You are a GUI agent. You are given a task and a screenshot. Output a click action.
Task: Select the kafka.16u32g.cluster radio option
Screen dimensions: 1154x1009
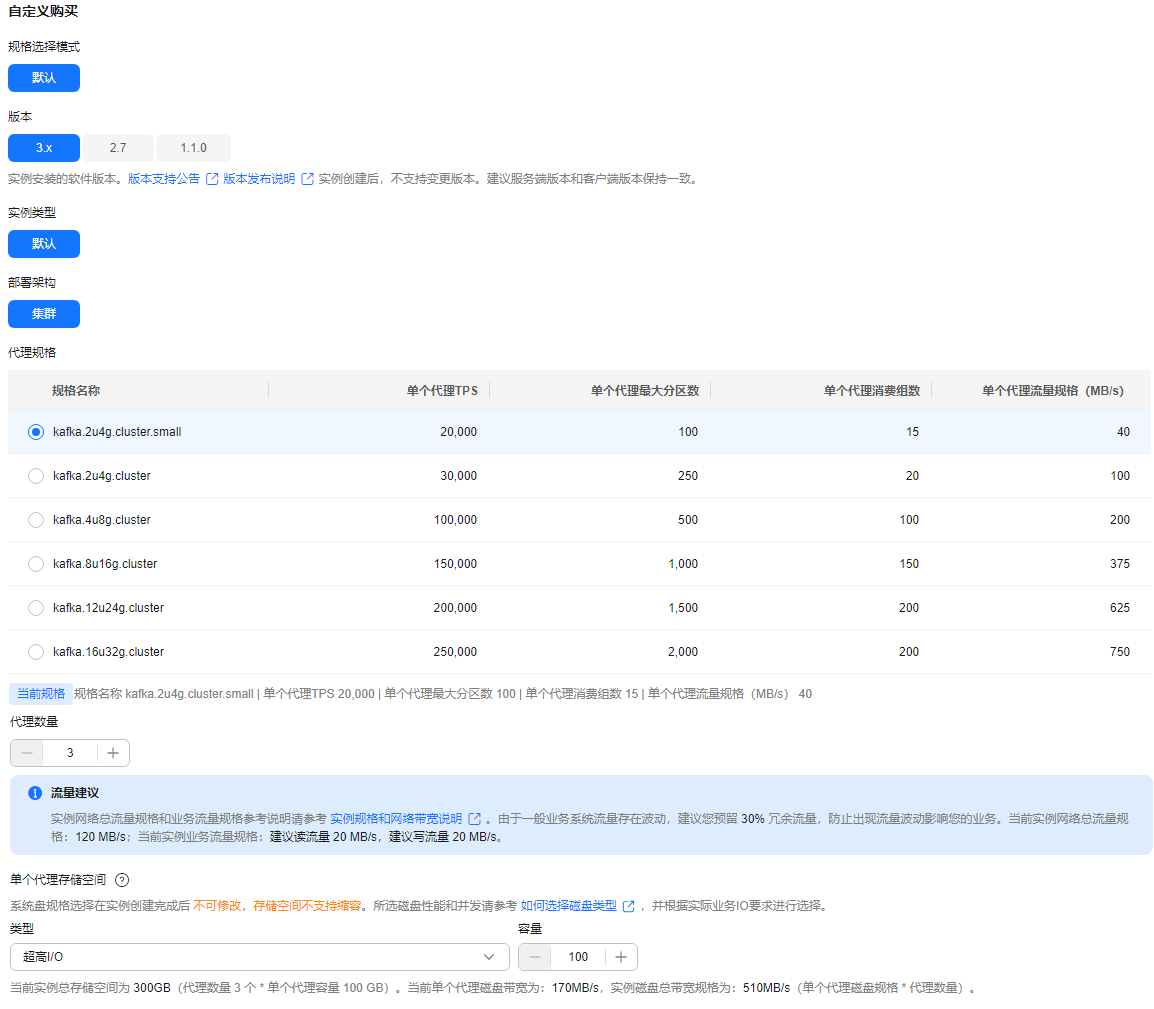[x=35, y=652]
